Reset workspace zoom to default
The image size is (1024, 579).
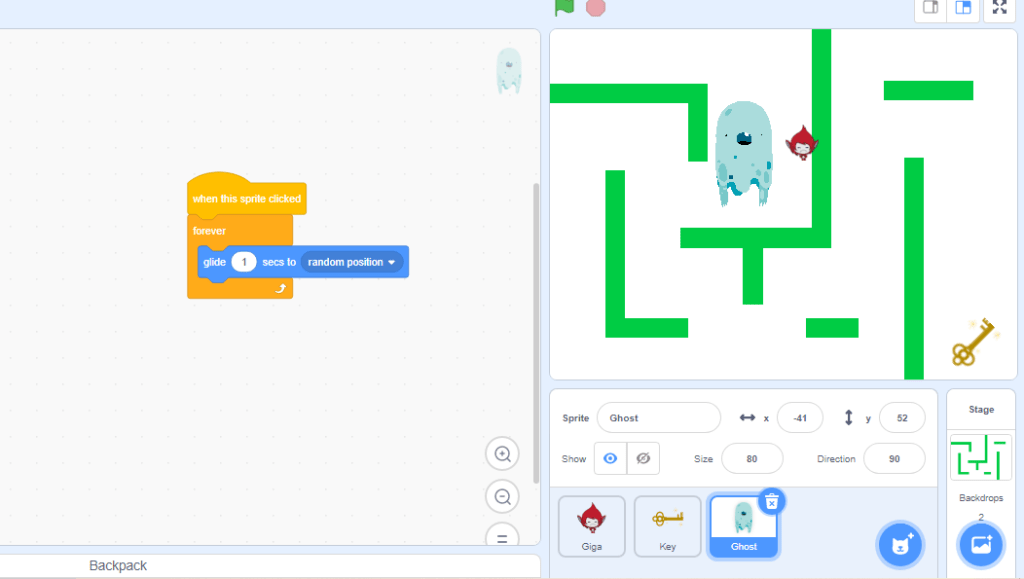click(x=502, y=536)
